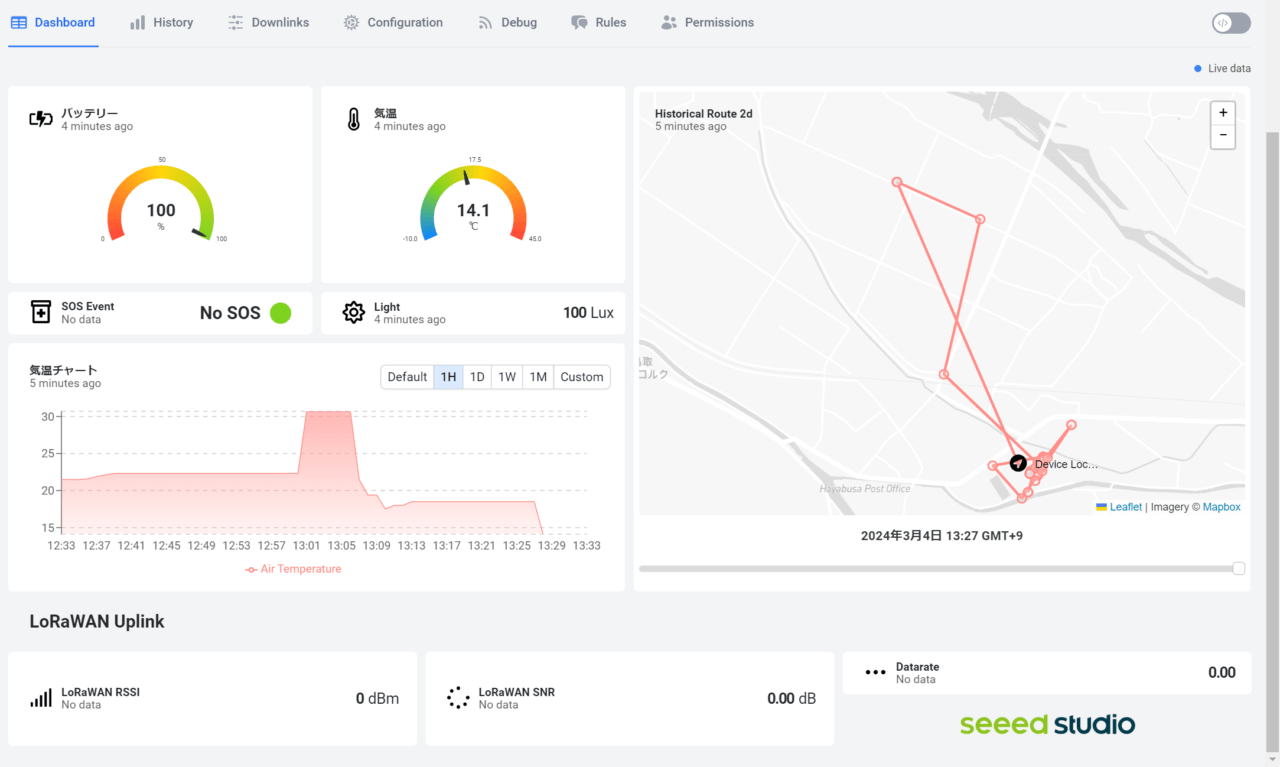The width and height of the screenshot is (1280, 767).
Task: Click the Datarate three-dots icon
Action: (x=875, y=672)
